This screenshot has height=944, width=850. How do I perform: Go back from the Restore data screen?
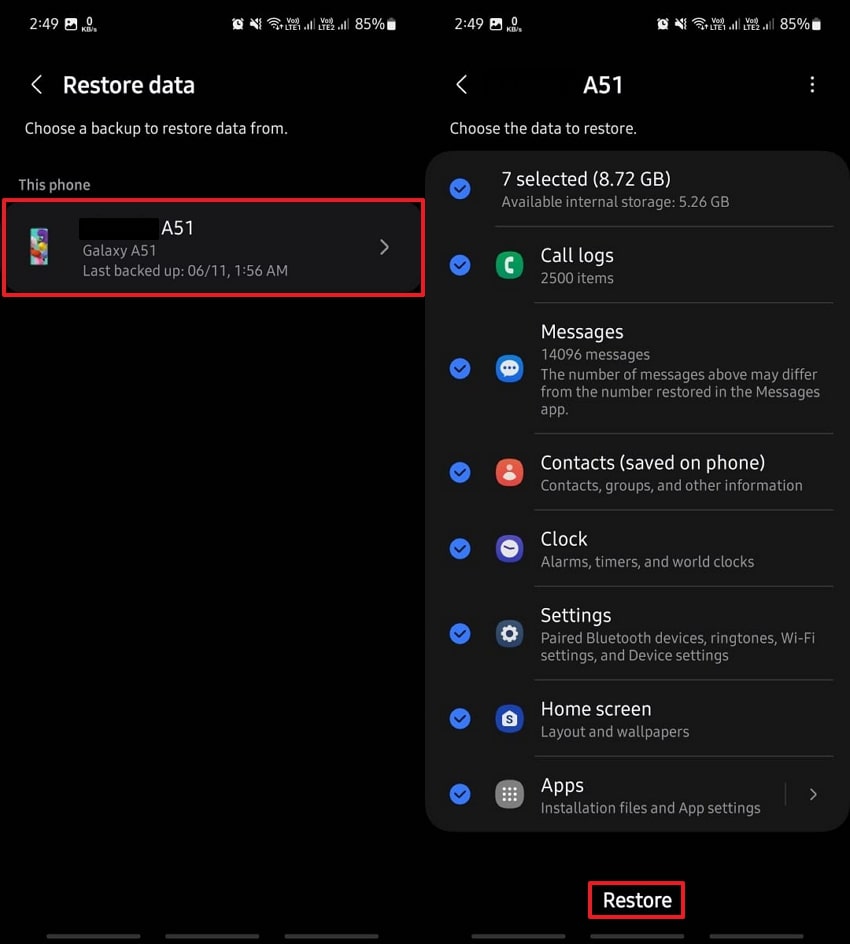[37, 85]
